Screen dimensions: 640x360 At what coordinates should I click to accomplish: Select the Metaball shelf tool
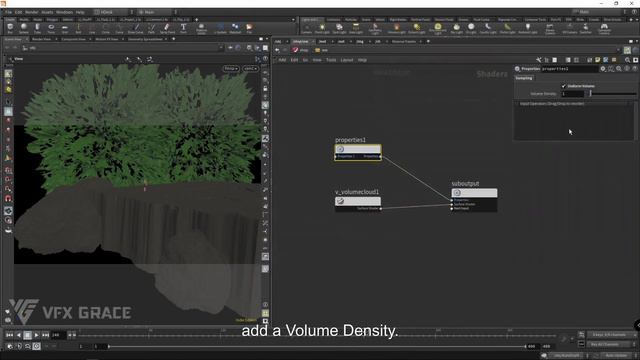pyautogui.click(x=235, y=29)
